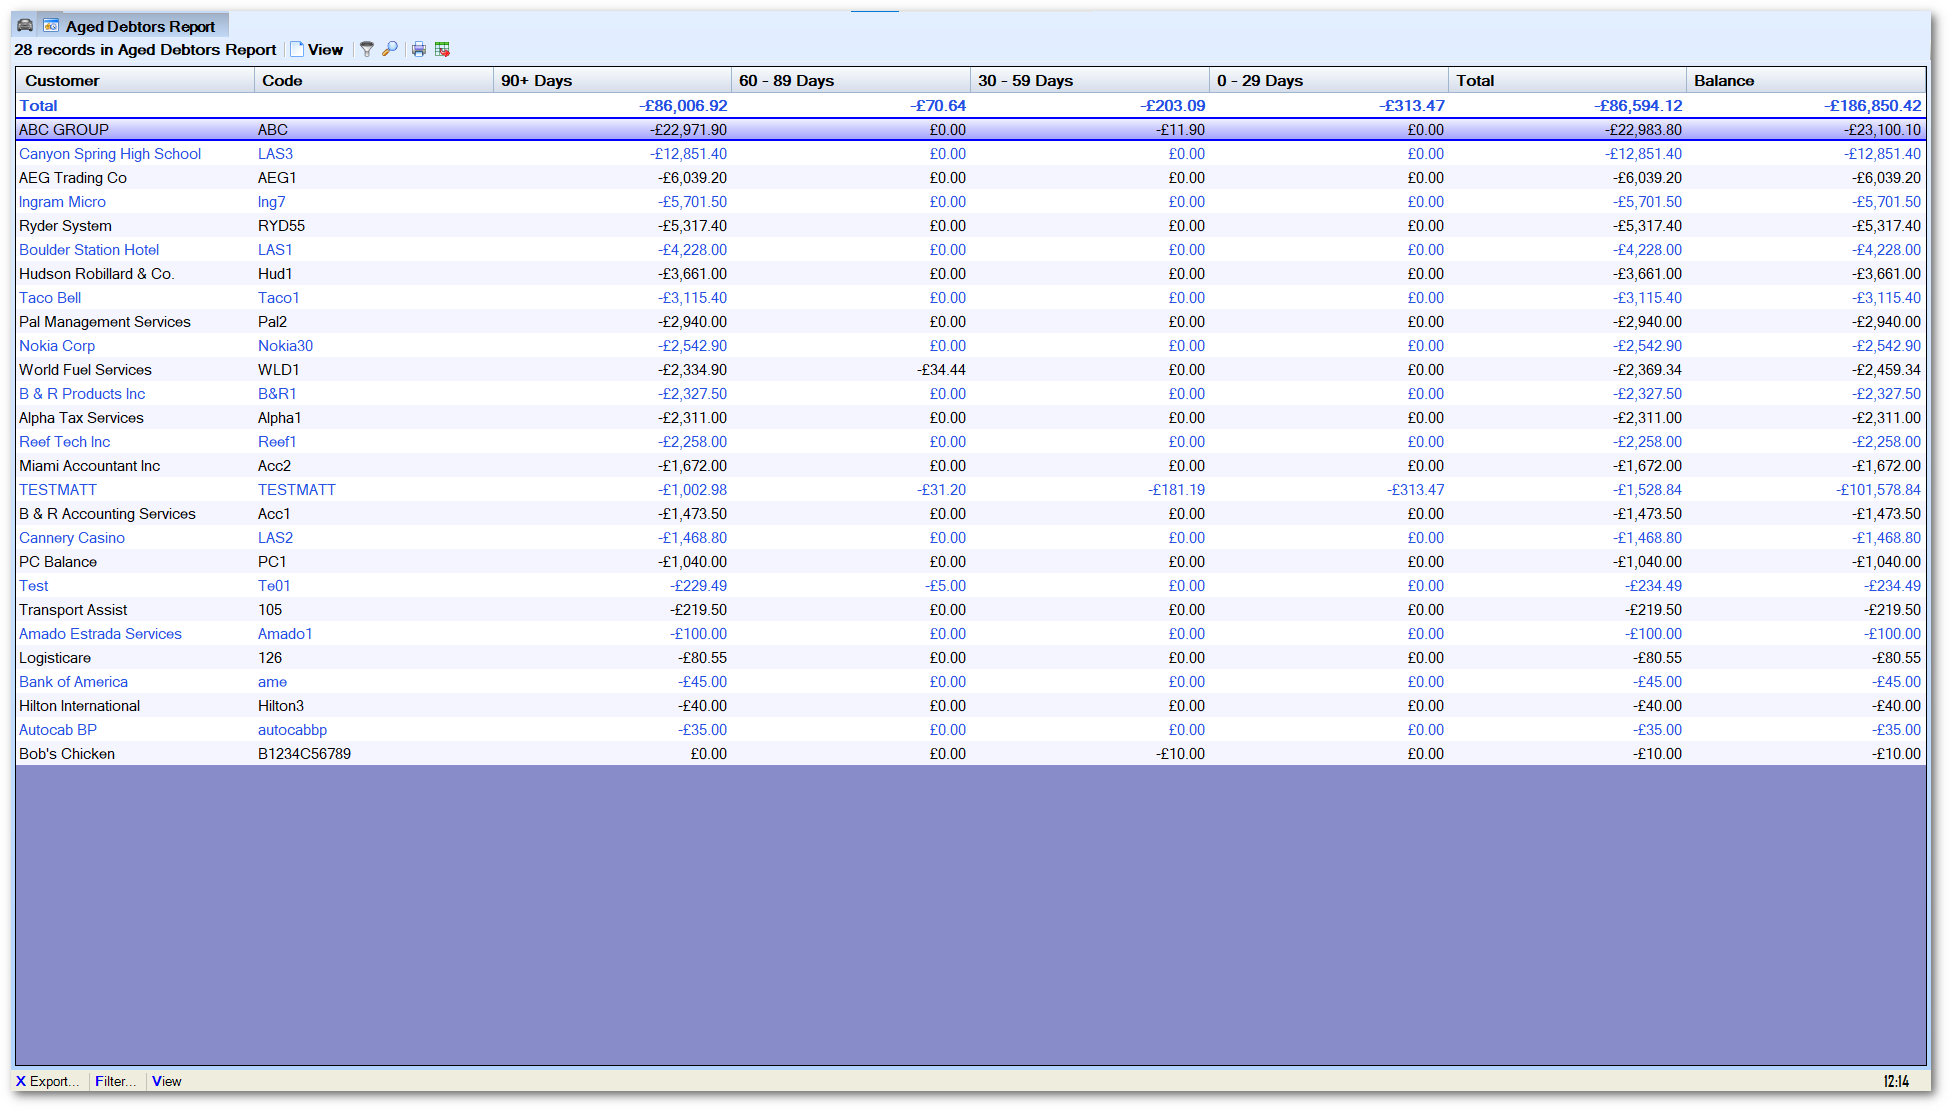Image resolution: width=1950 pixels, height=1110 pixels.
Task: Click the export to spreadsheet icon
Action: 442,49
